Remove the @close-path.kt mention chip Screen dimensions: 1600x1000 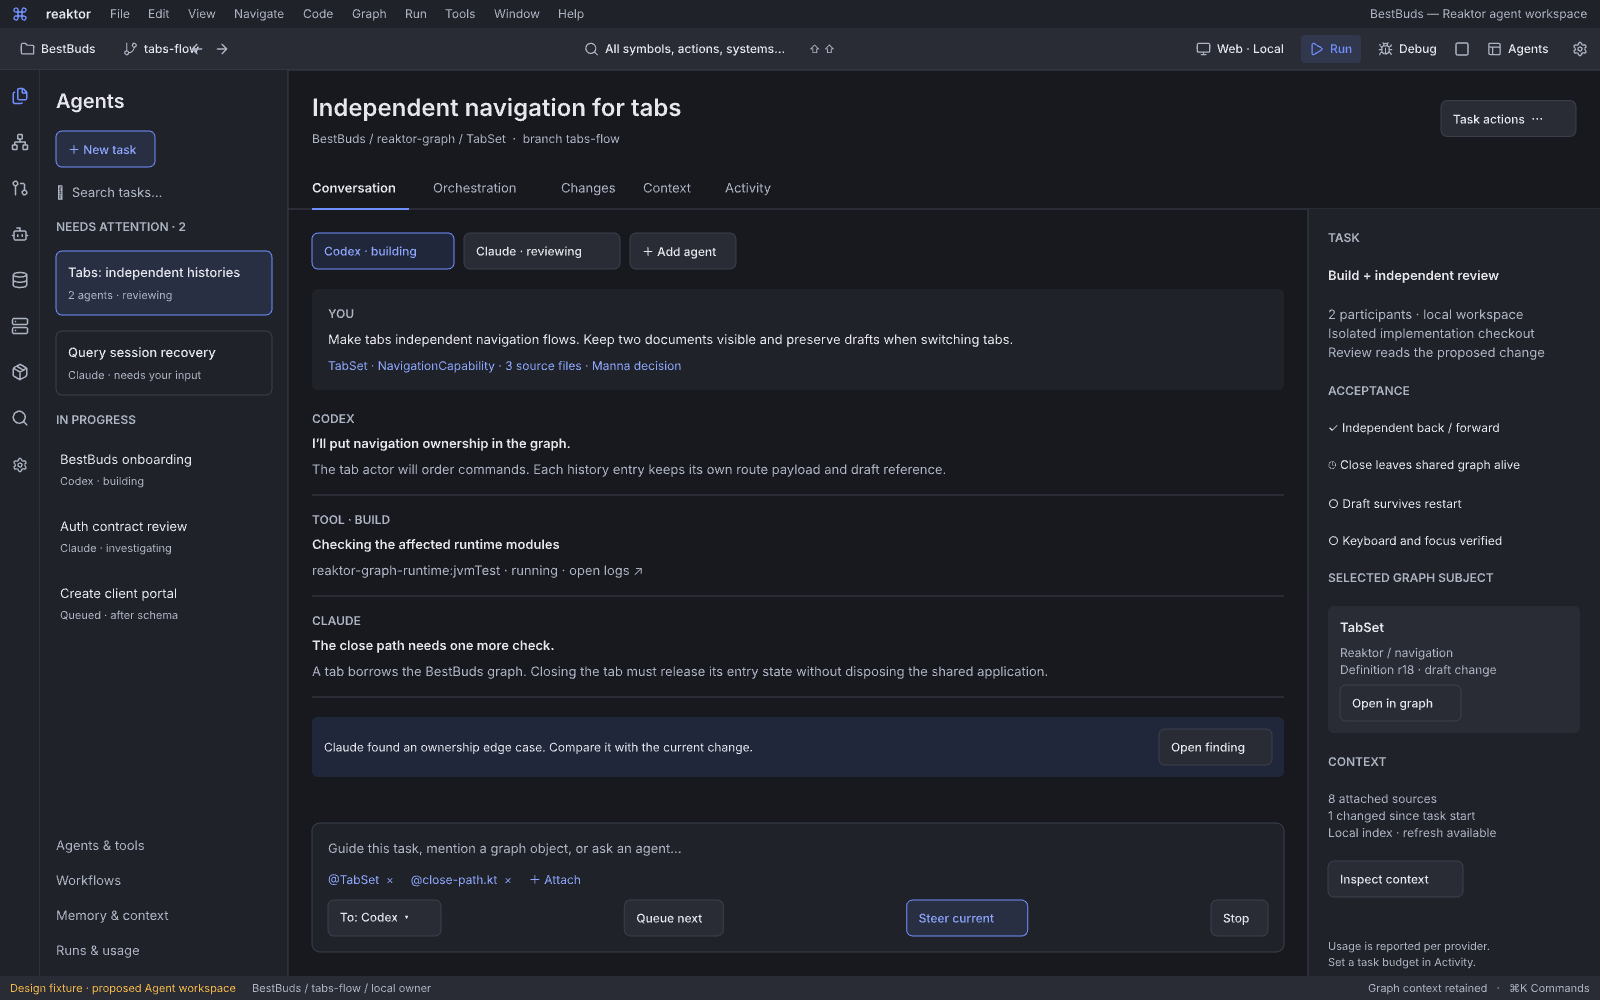tap(508, 881)
